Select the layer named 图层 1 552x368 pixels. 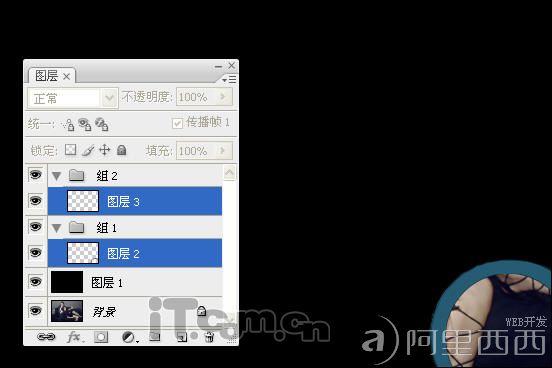[107, 282]
